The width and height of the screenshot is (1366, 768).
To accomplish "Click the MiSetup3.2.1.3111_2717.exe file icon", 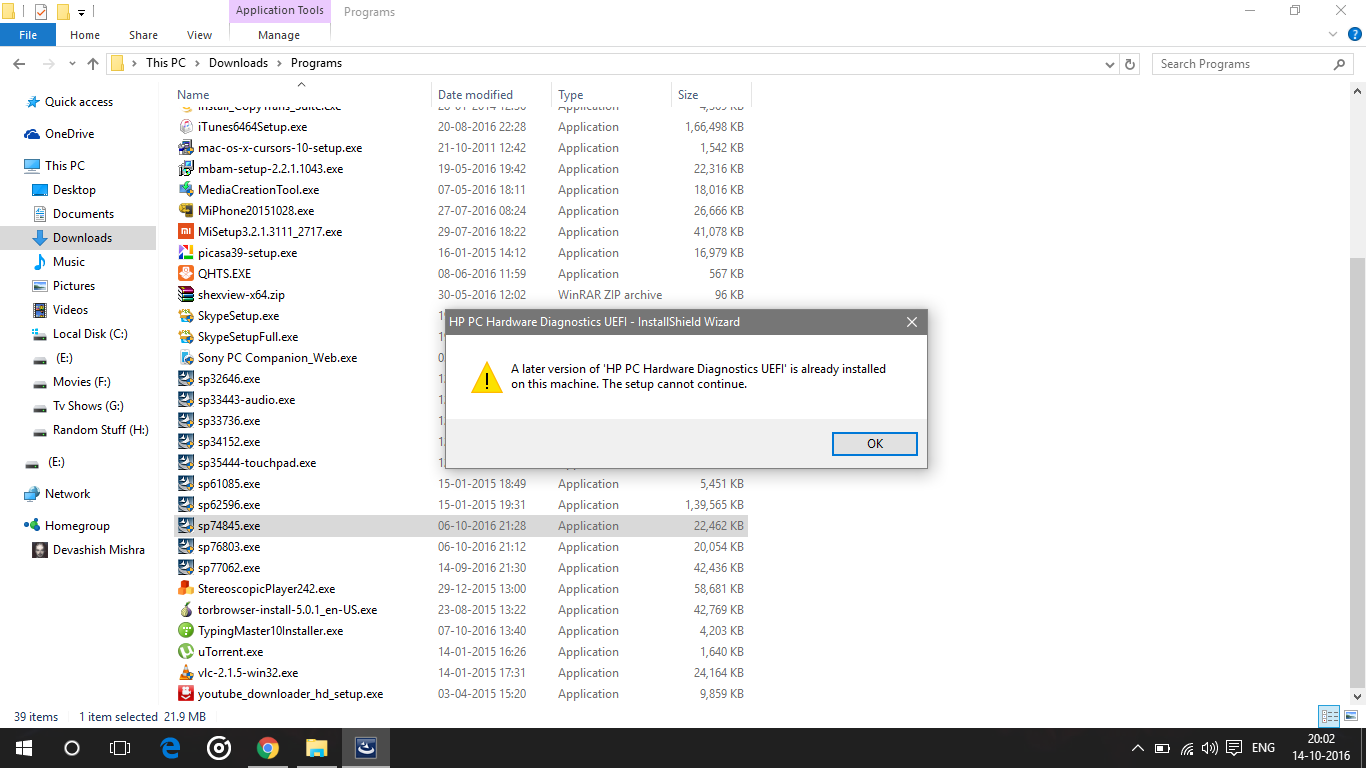I will click(x=186, y=232).
